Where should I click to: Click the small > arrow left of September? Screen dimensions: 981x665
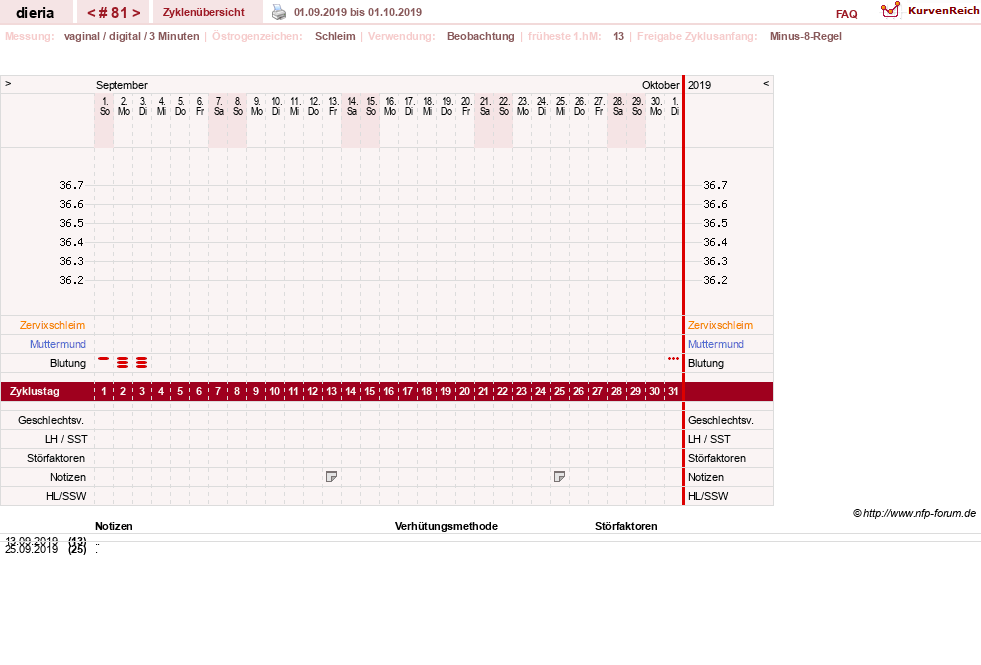(x=8, y=83)
